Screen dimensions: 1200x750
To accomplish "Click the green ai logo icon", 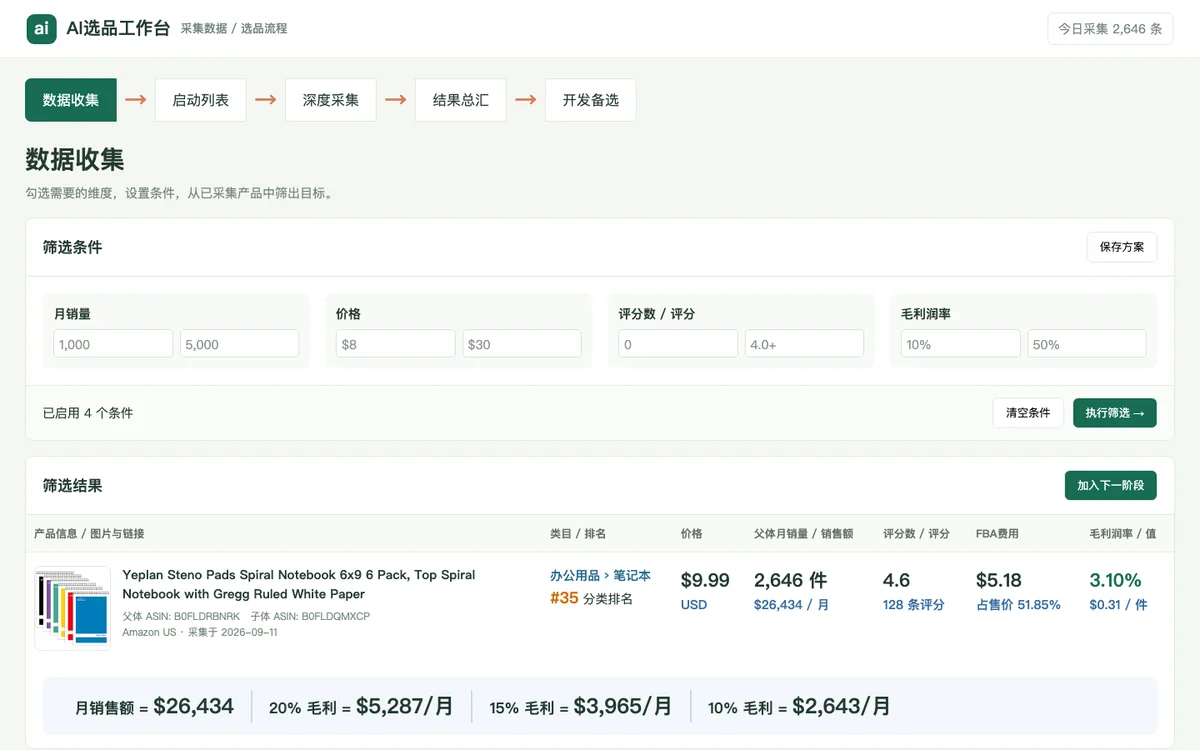I will coord(41,29).
